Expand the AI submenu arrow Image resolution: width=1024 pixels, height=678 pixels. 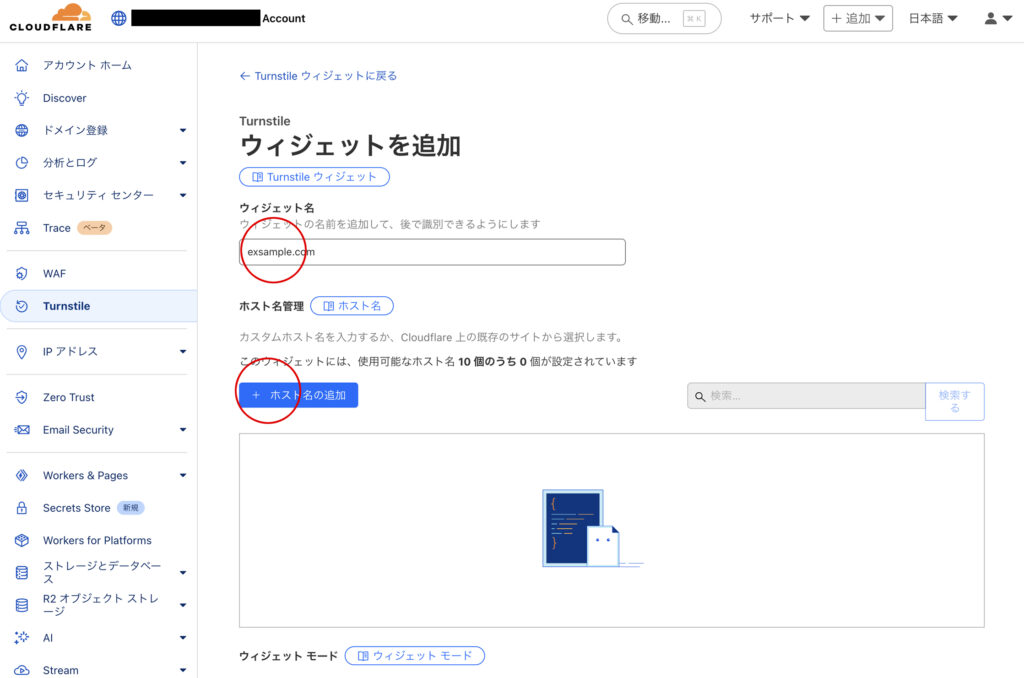click(183, 638)
